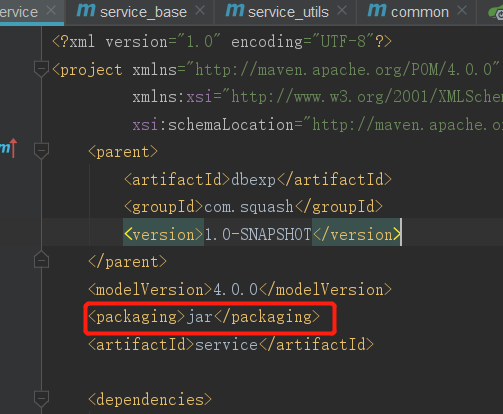This screenshot has height=414, width=503.
Task: Collapse the dependencies fold marker
Action: [x=41, y=398]
